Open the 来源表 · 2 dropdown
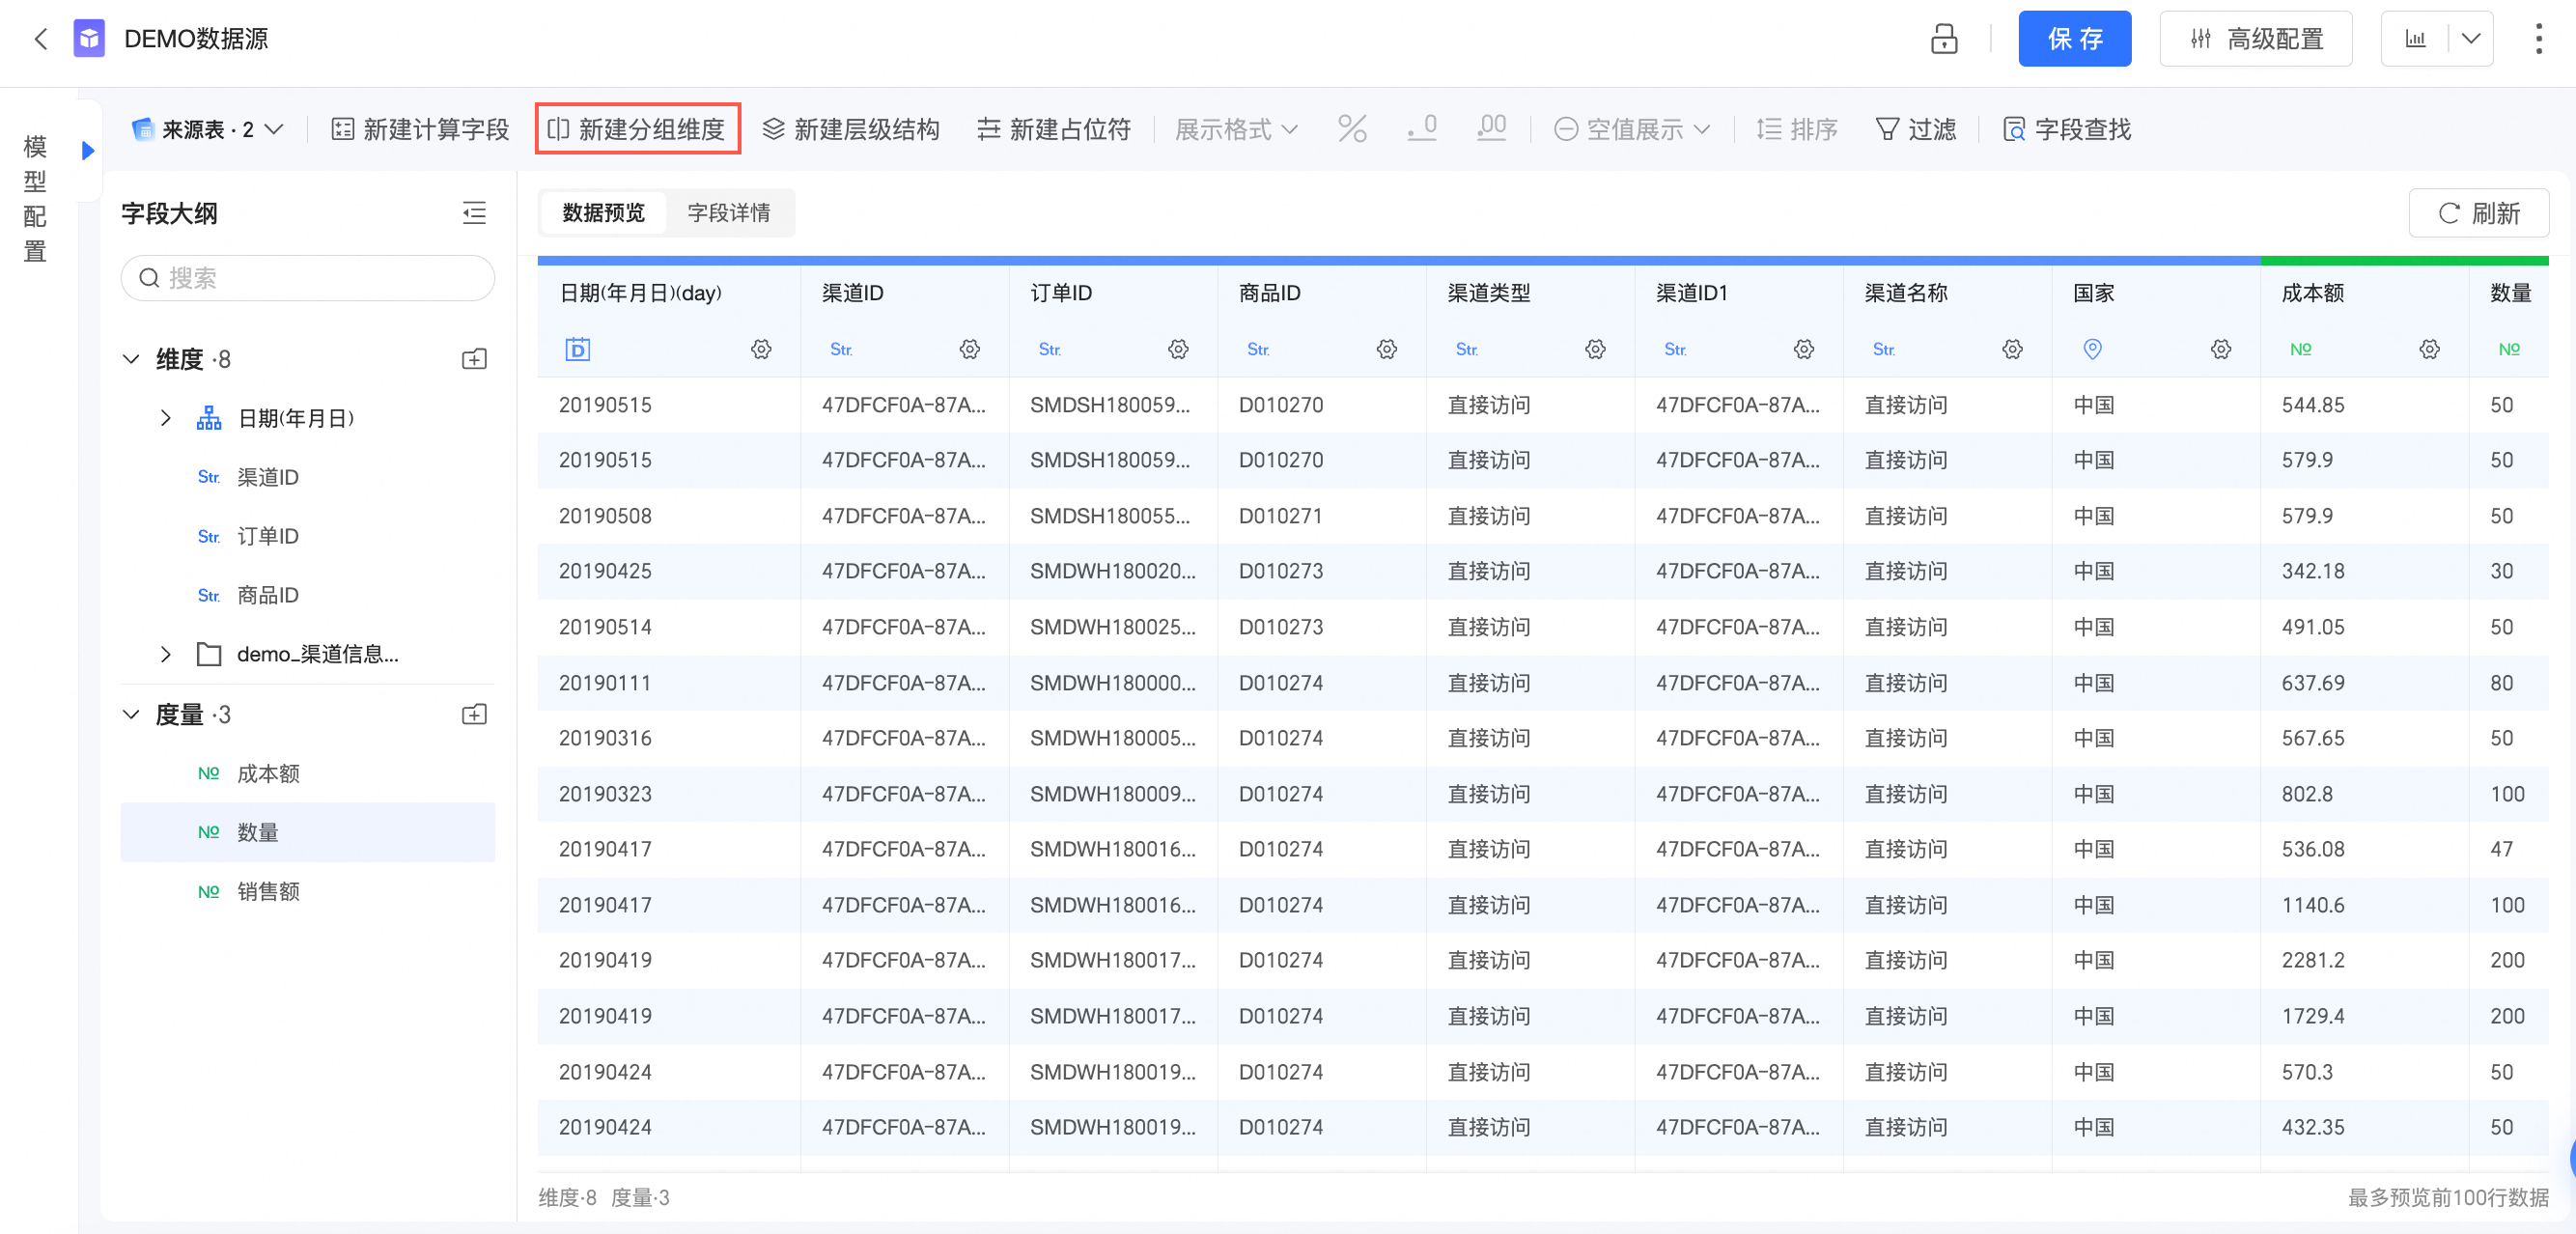 coord(208,129)
